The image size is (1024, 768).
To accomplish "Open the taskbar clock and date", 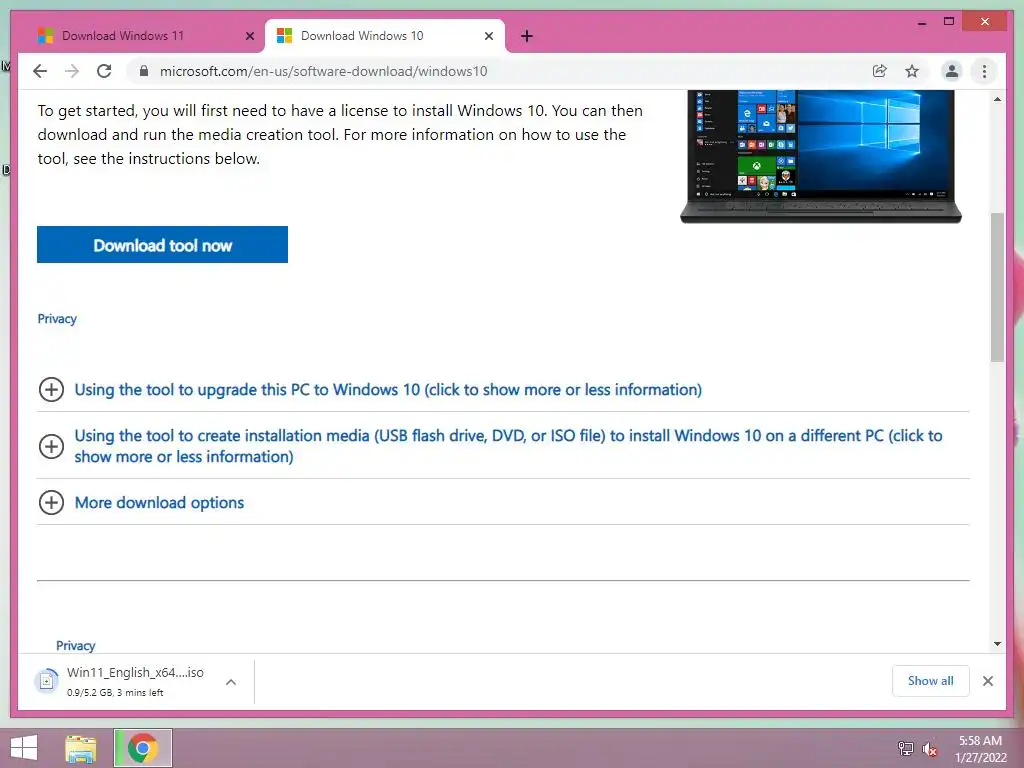I will [980, 749].
